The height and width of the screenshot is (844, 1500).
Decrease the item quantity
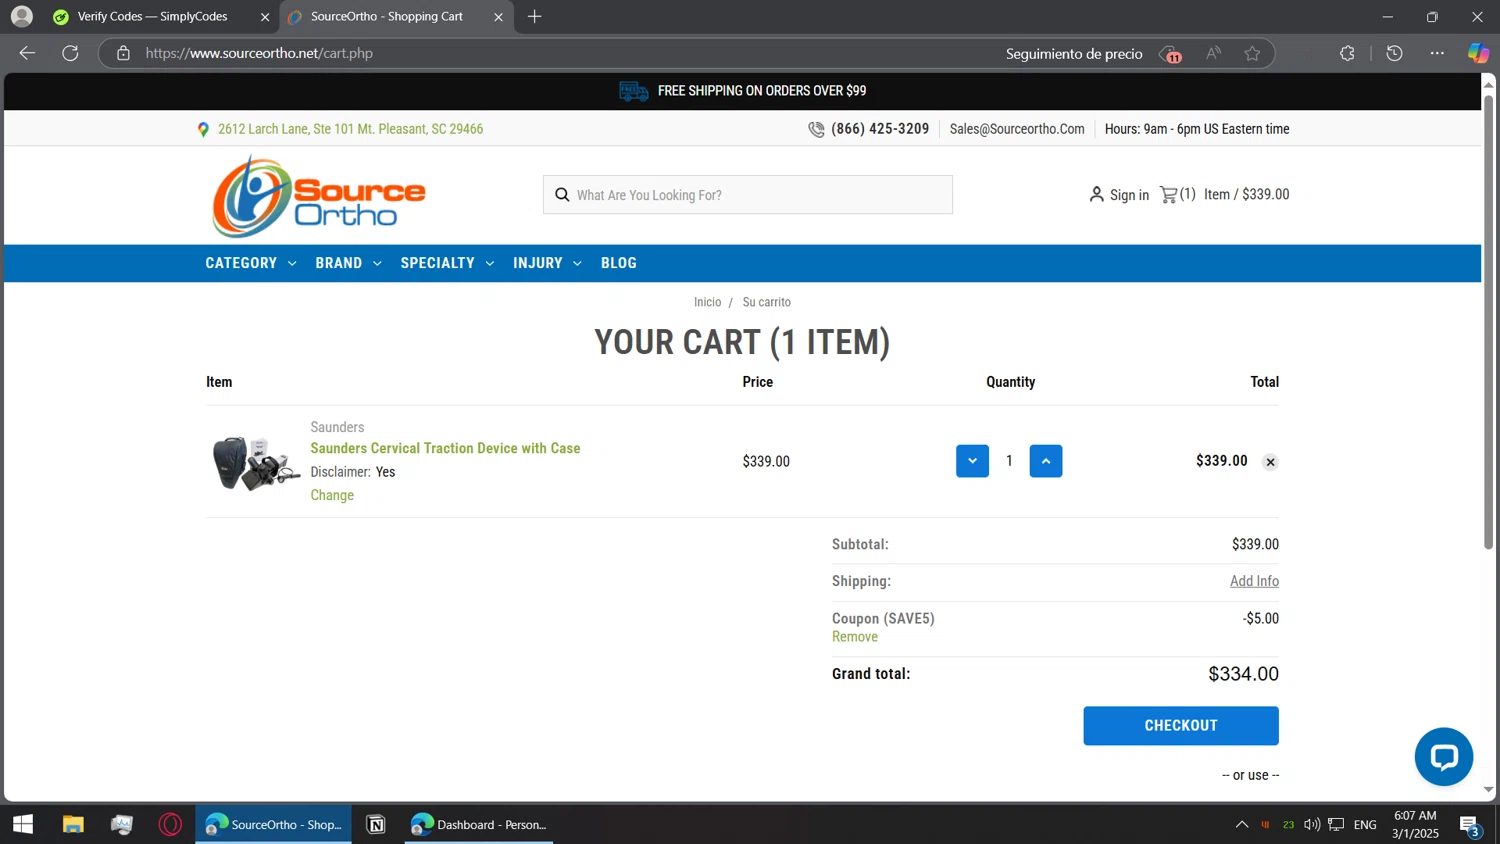coord(972,461)
